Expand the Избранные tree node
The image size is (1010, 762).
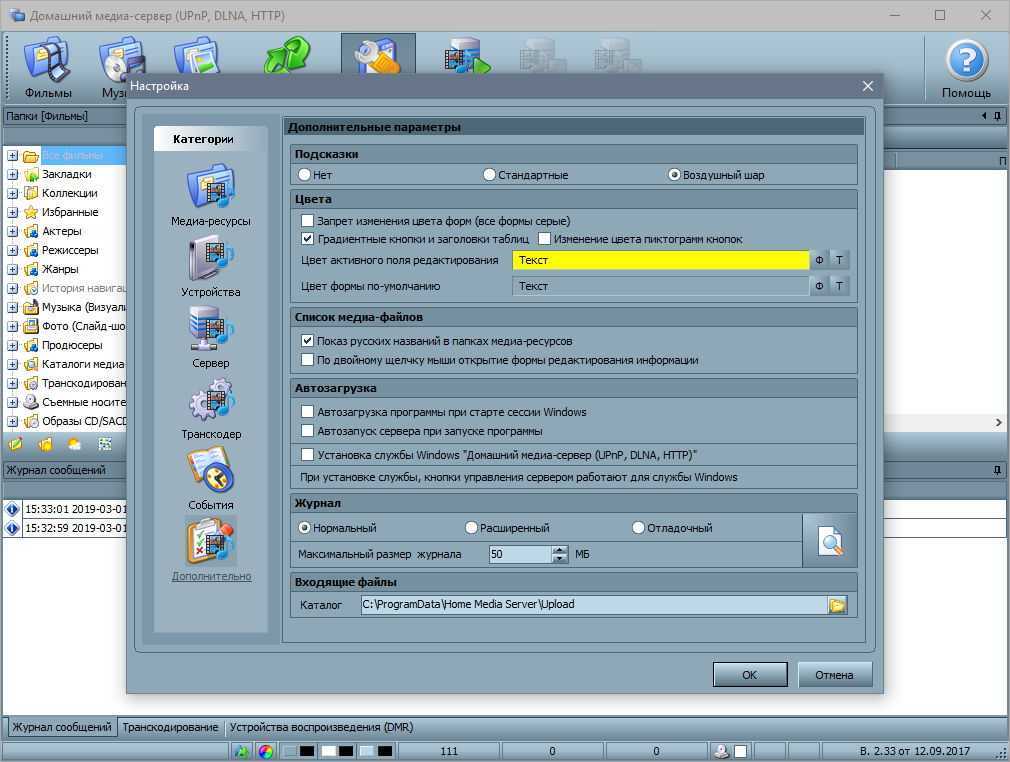pyautogui.click(x=12, y=212)
